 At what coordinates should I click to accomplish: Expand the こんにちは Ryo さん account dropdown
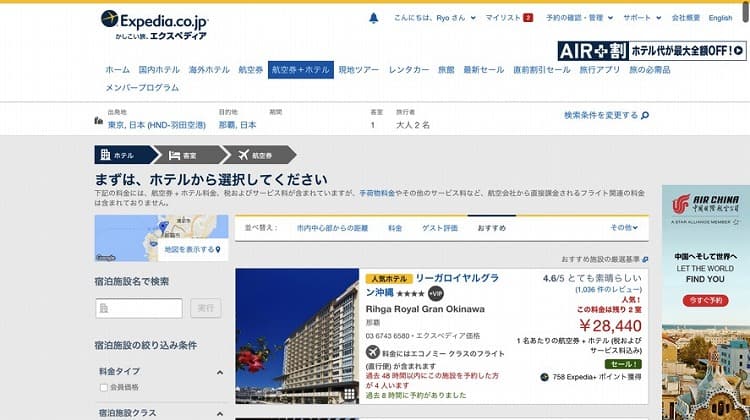(435, 18)
